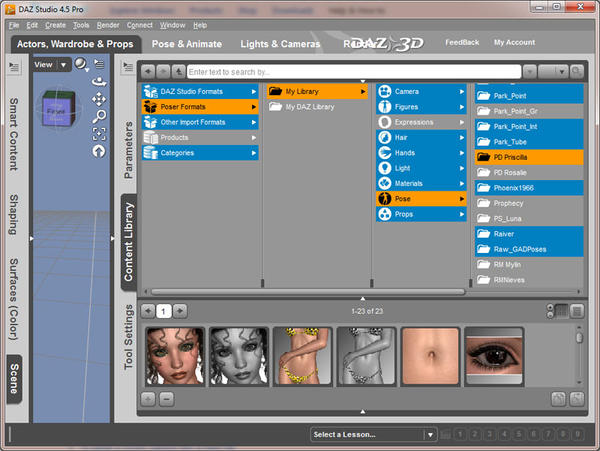
Task: Open the Create menu
Action: [55, 25]
